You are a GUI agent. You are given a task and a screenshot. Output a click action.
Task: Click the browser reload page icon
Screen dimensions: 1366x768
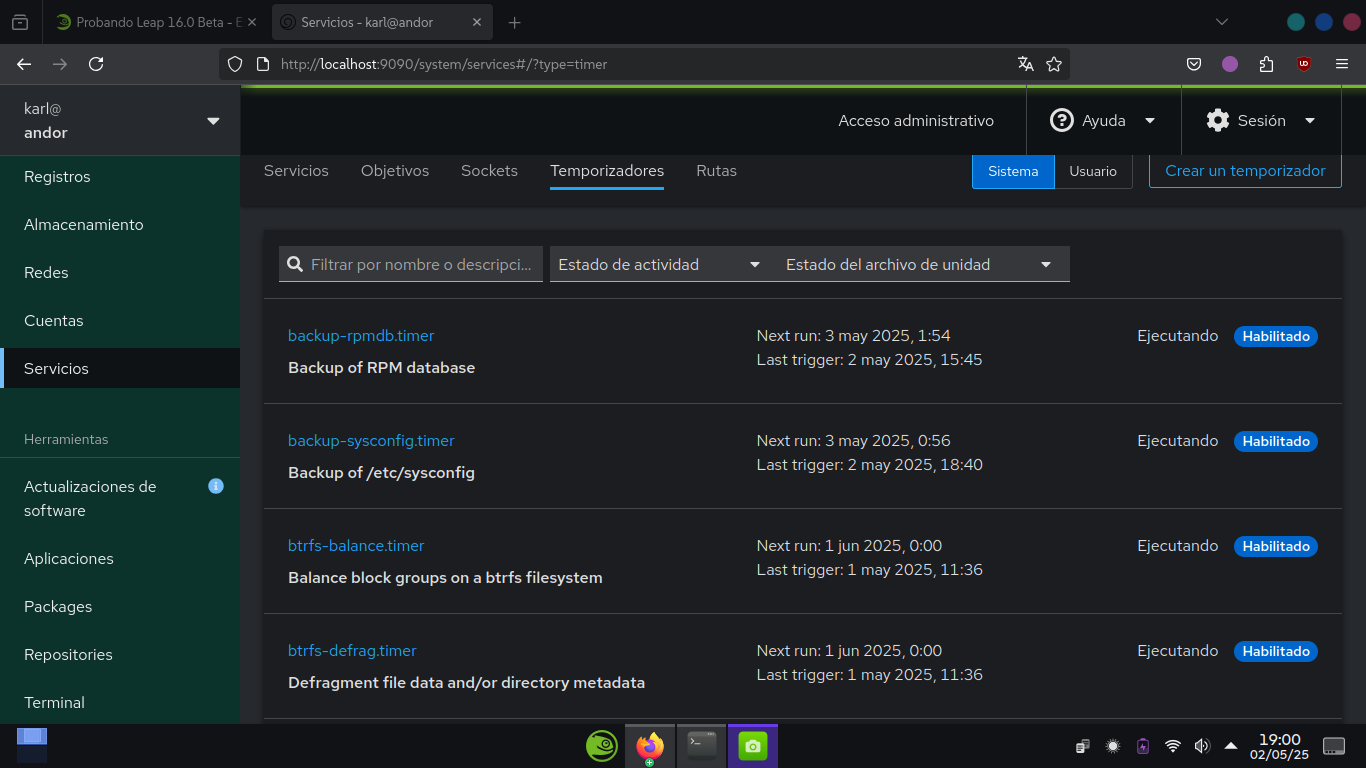coord(96,64)
